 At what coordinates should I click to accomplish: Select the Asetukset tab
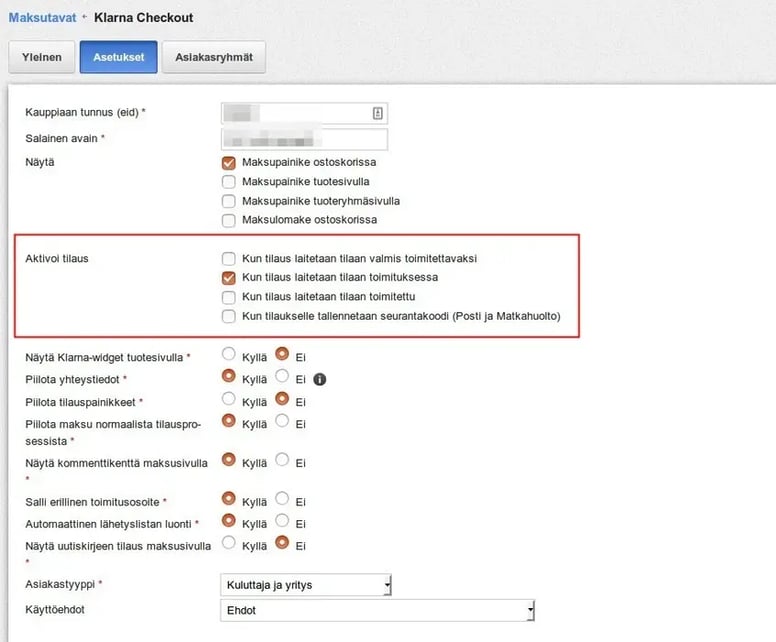pos(119,57)
